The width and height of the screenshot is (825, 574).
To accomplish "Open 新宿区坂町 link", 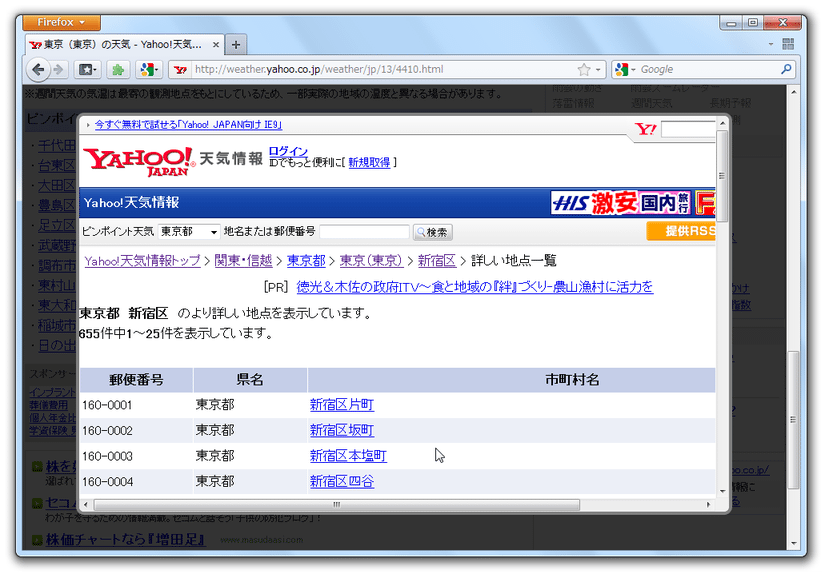I will click(342, 430).
